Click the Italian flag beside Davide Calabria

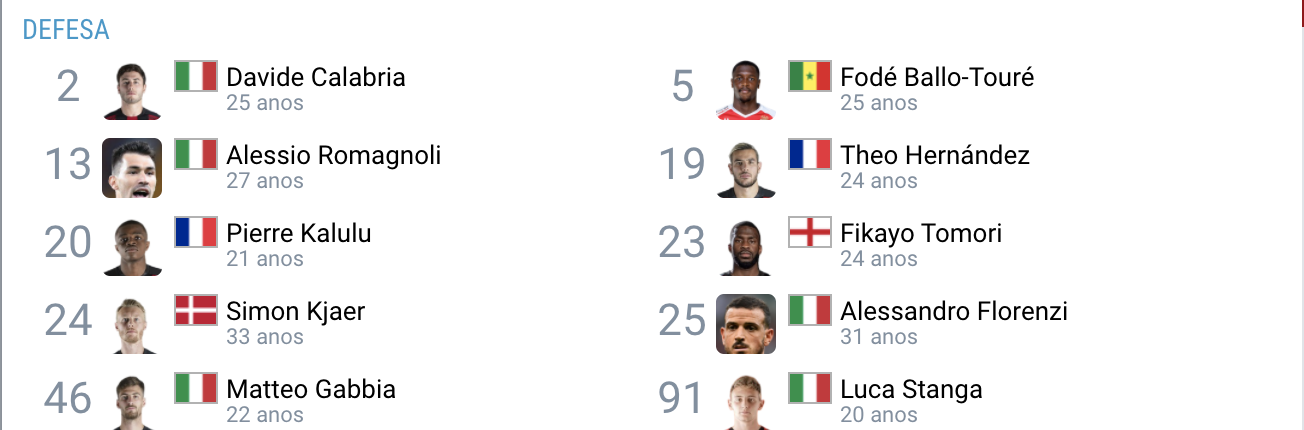pyautogui.click(x=196, y=76)
